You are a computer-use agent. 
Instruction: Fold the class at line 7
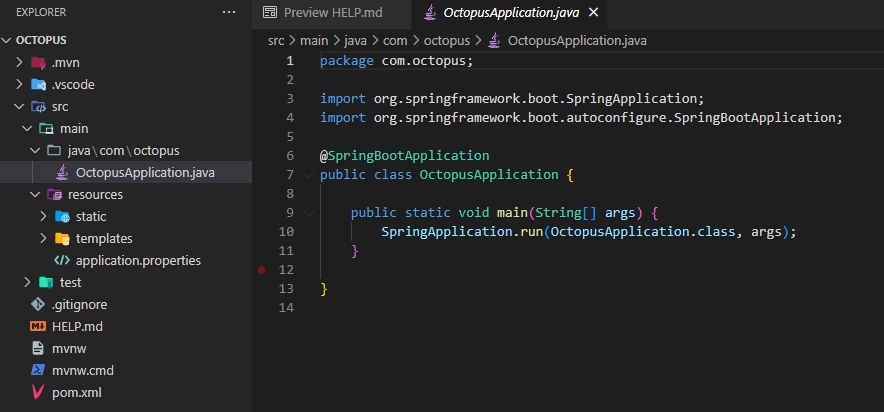tap(308, 175)
